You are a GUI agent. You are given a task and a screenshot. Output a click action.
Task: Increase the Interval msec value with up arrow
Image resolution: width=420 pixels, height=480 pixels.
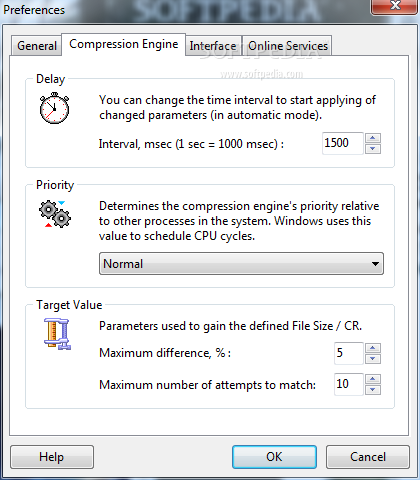(373, 138)
